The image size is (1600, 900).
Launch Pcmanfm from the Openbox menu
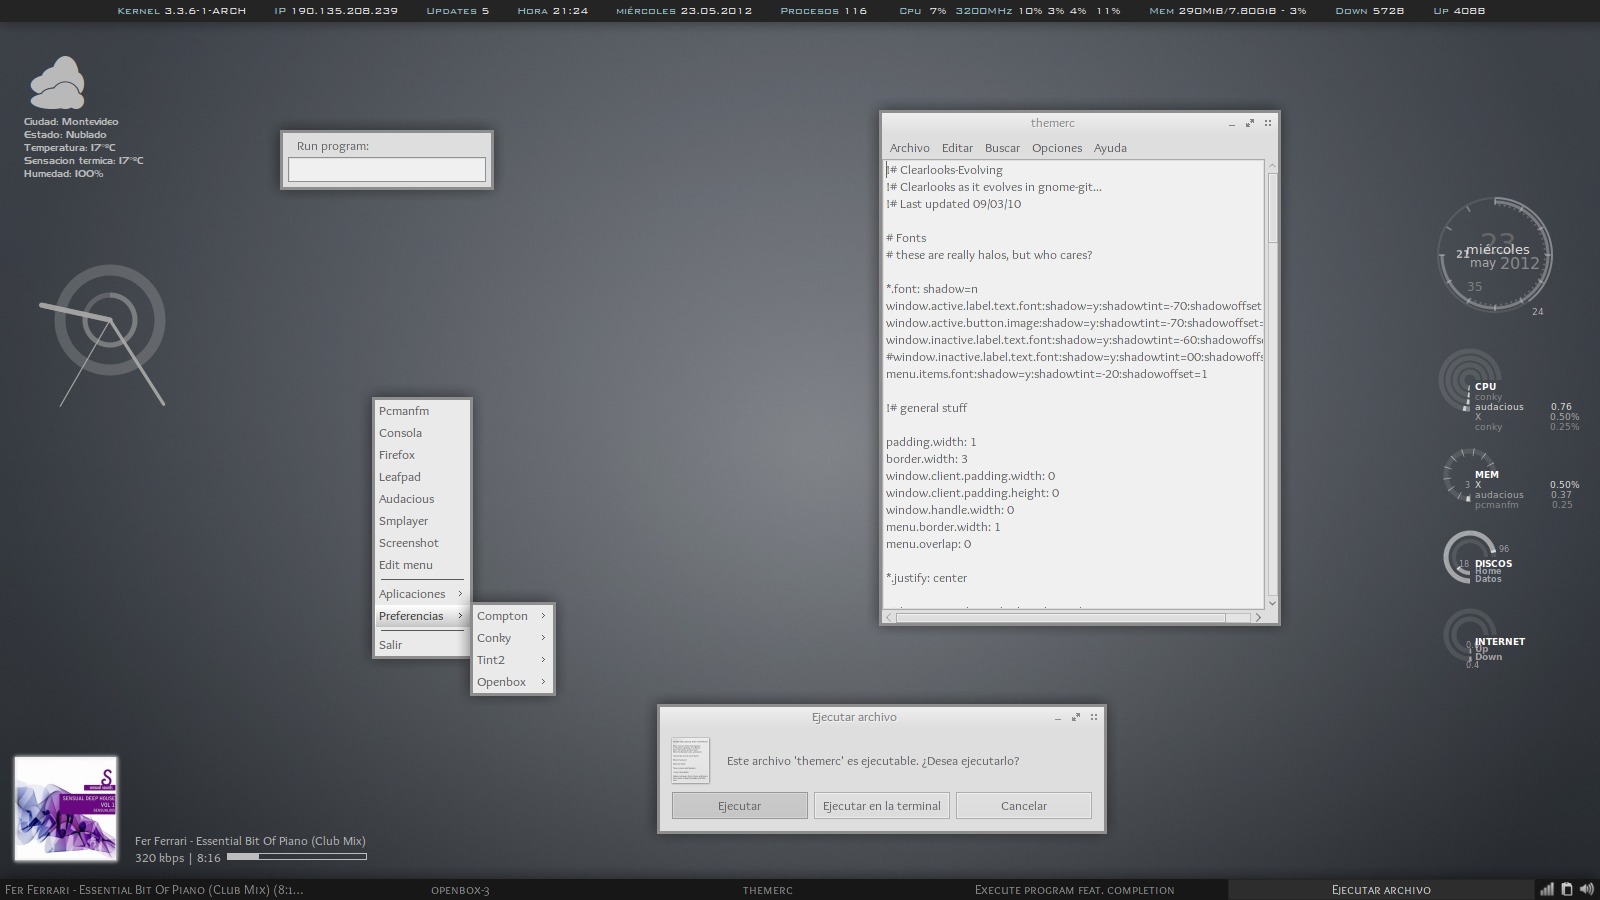422,411
